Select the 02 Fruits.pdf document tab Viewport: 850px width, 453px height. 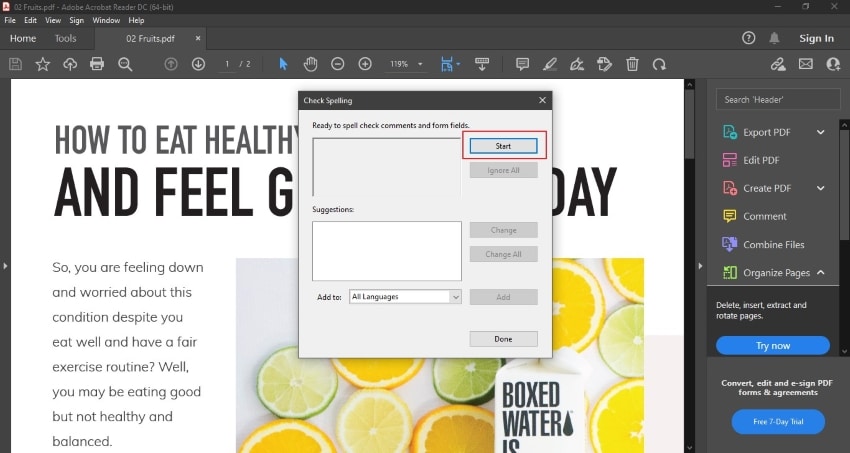click(x=150, y=38)
